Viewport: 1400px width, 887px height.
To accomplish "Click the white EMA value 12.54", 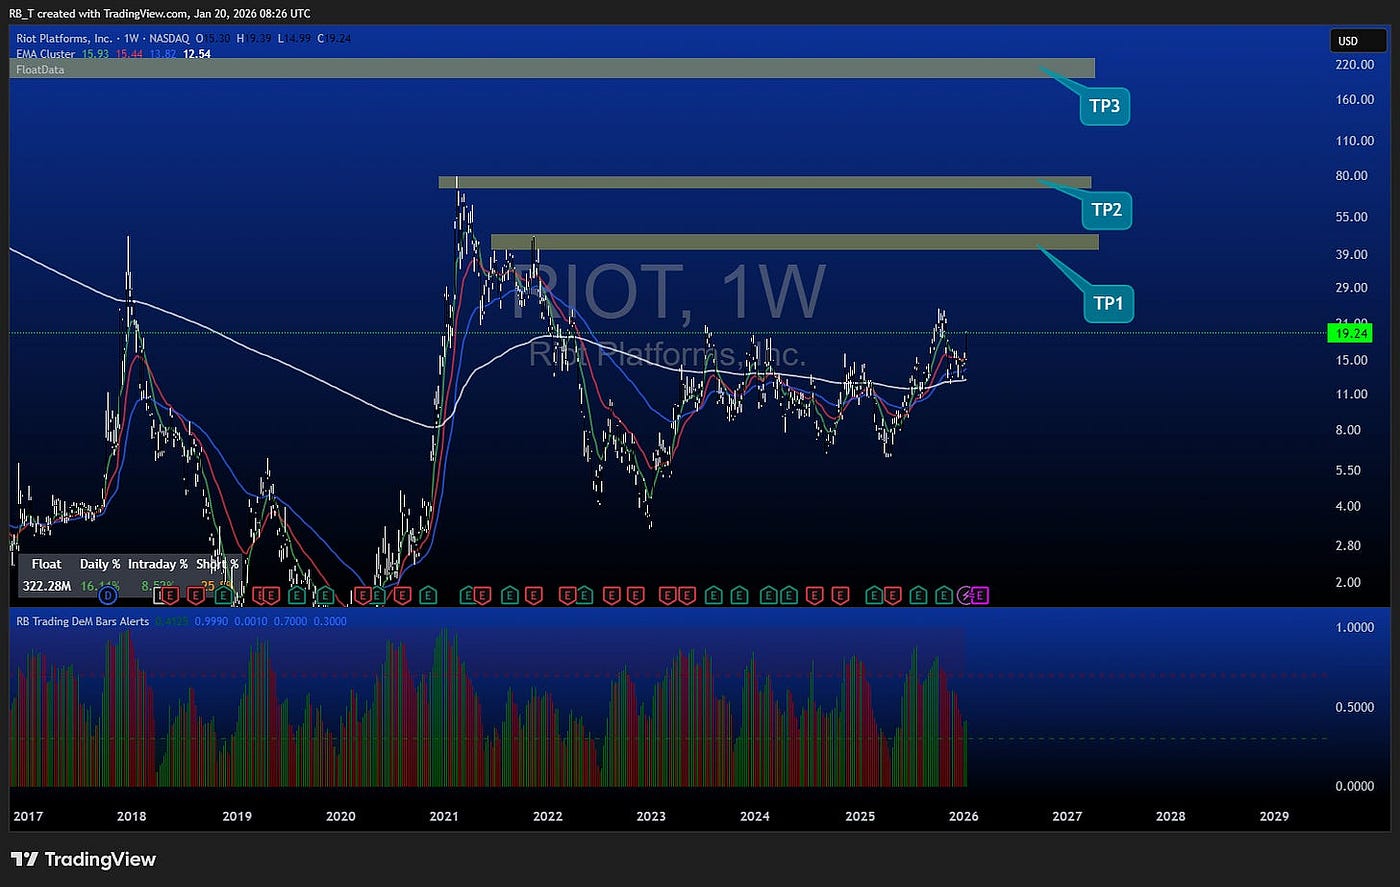I will coord(197,54).
